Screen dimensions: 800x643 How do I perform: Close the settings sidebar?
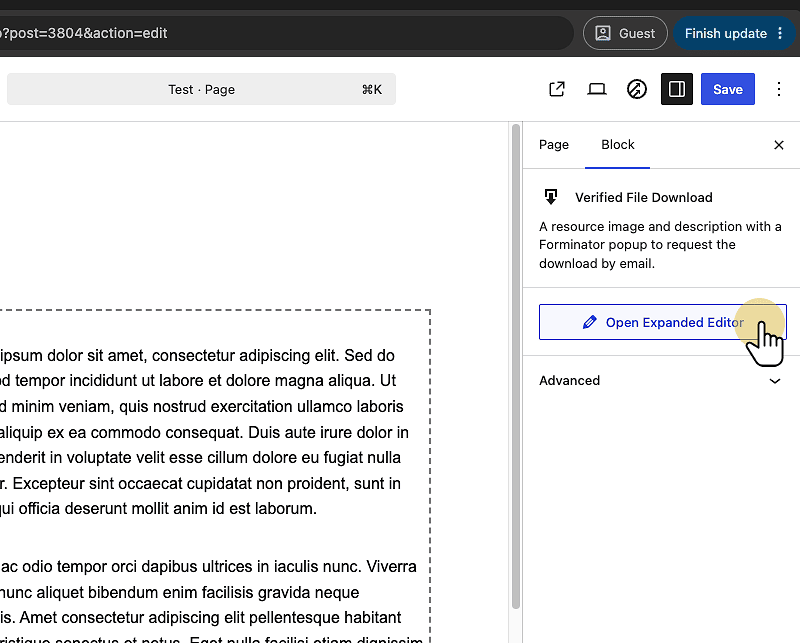tap(779, 145)
